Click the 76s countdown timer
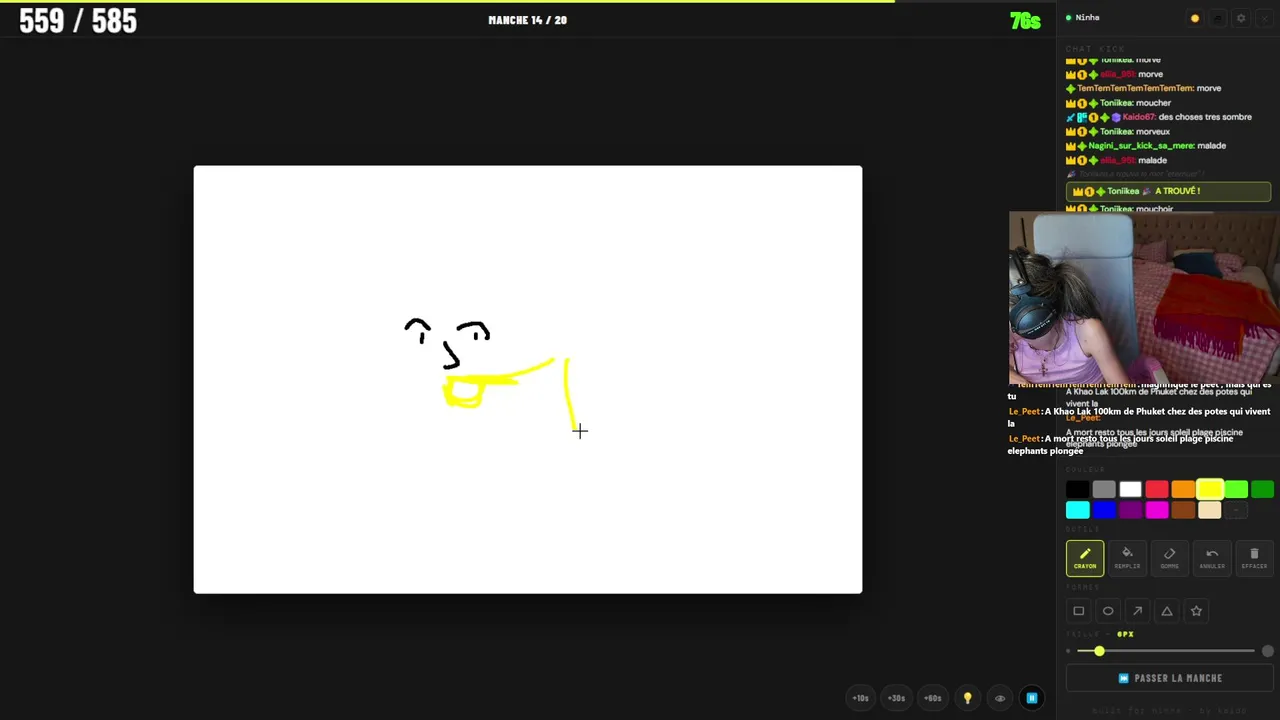The width and height of the screenshot is (1280, 720). coord(1025,21)
